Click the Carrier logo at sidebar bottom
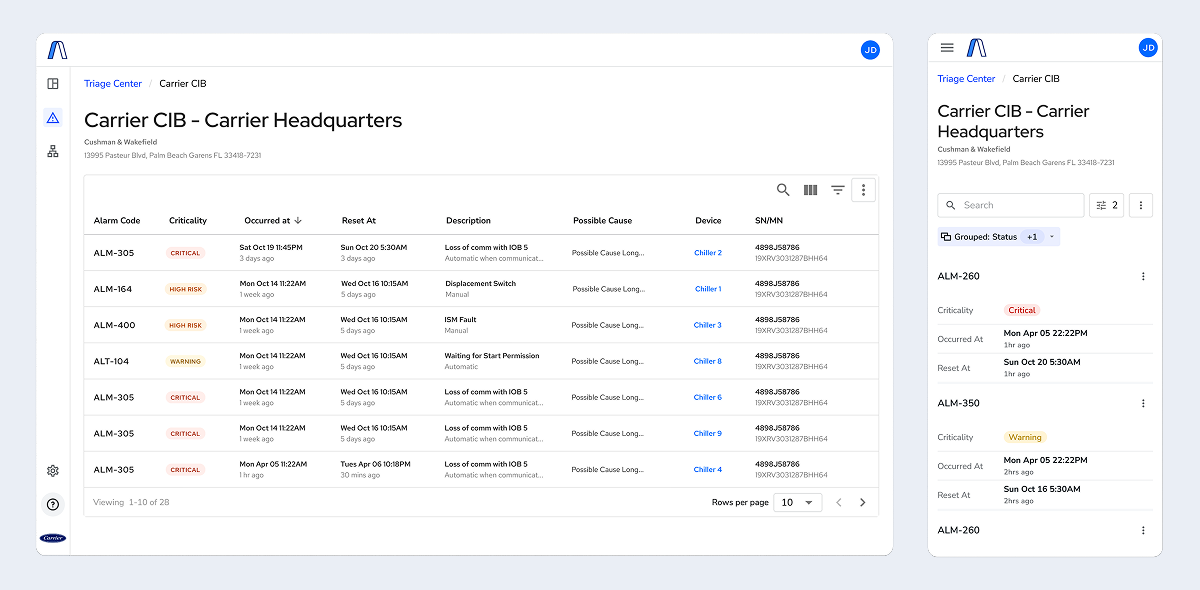Viewport: 1200px width, 590px height. click(53, 538)
